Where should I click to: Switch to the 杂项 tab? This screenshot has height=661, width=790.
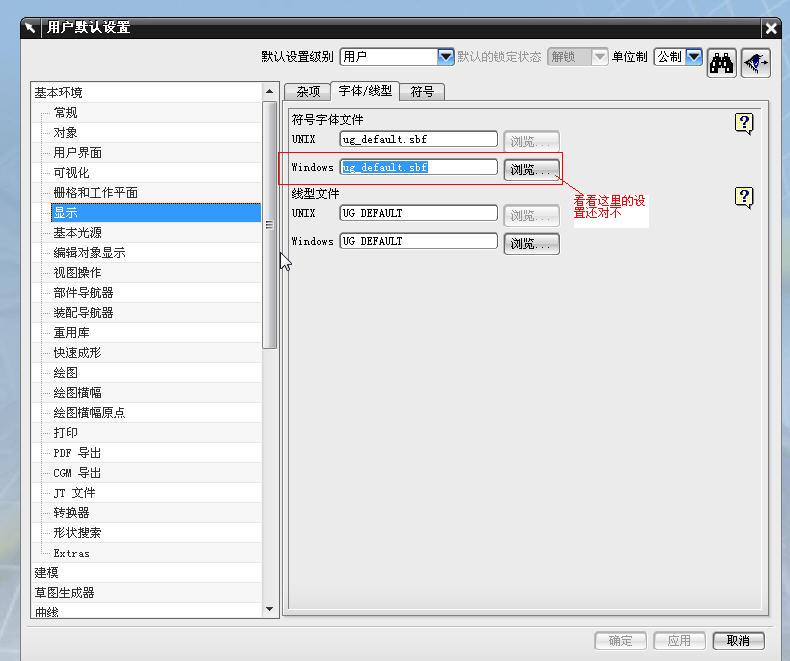(x=308, y=92)
